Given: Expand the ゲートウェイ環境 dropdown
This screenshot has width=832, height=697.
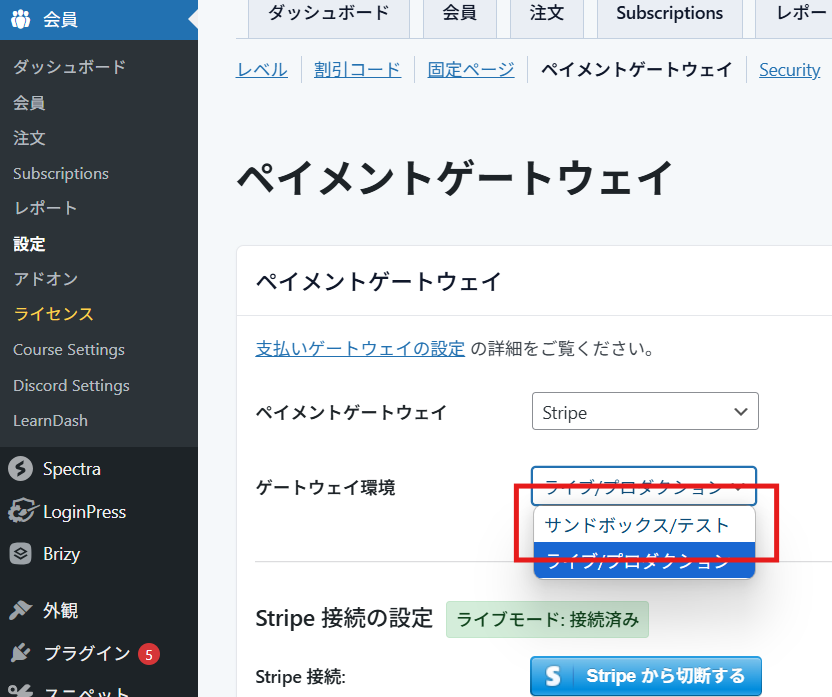Looking at the screenshot, I should [x=643, y=486].
